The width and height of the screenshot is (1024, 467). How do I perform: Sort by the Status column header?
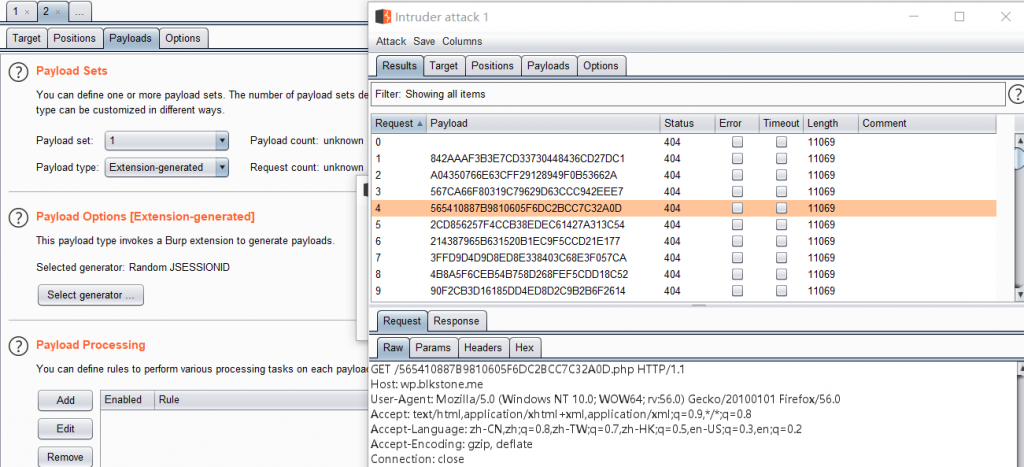coord(687,123)
